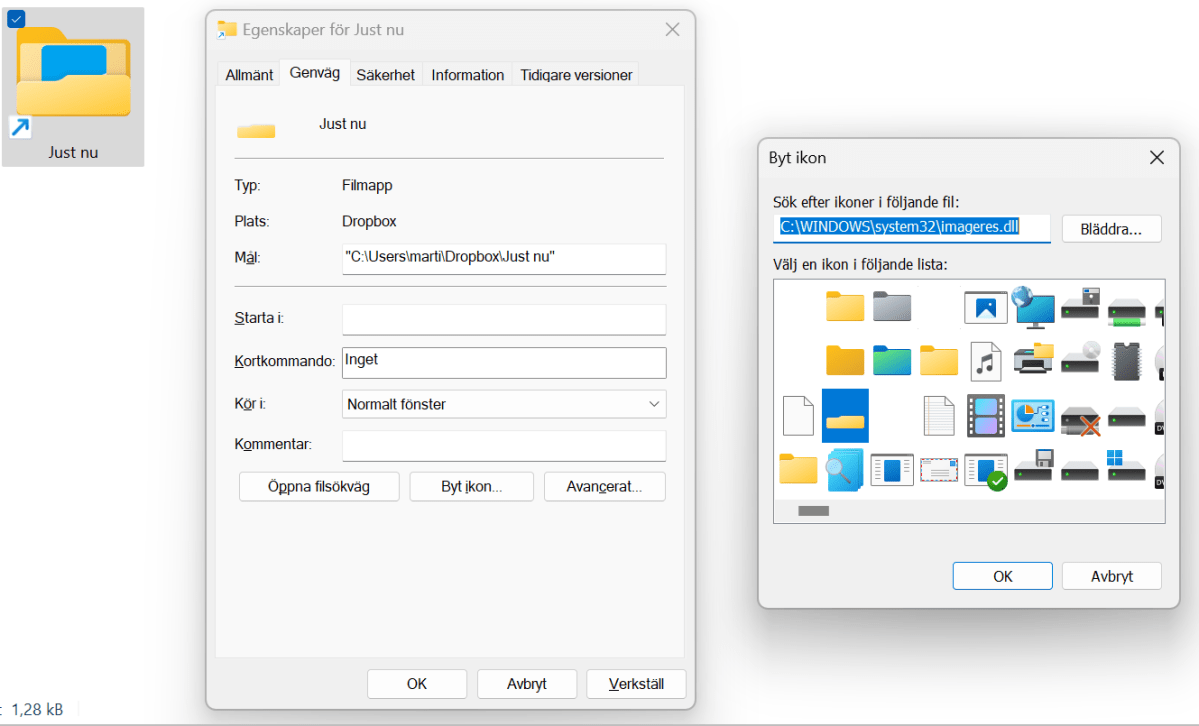
Task: Pick the magnifying glass search icon
Action: coord(845,470)
